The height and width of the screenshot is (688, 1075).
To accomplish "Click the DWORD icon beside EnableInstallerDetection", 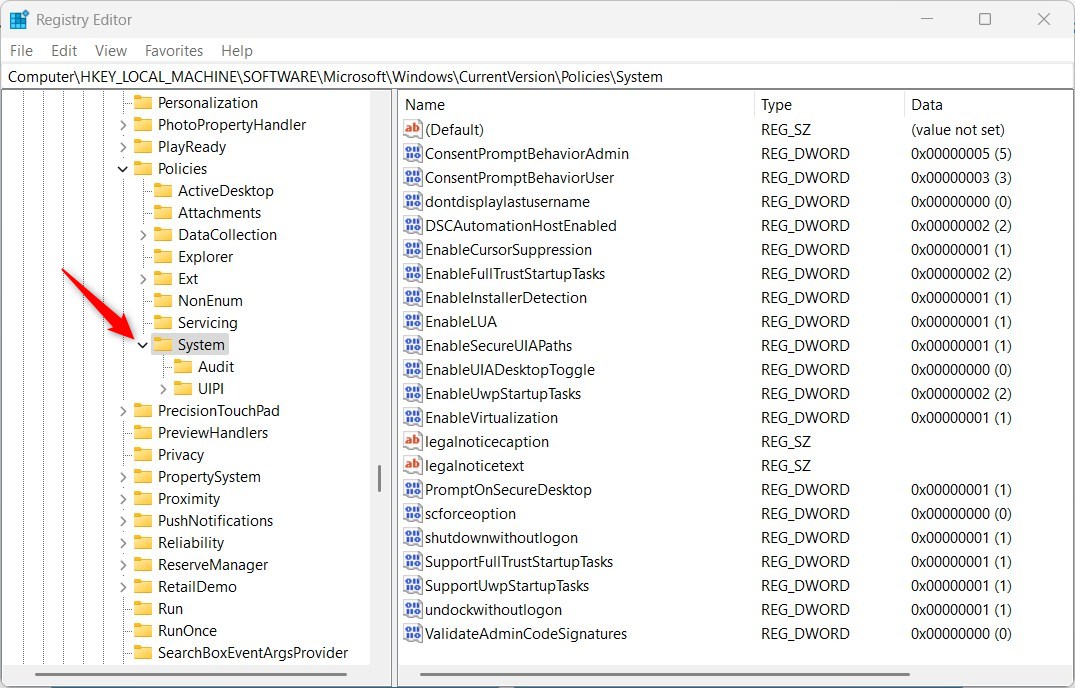I will click(x=412, y=297).
